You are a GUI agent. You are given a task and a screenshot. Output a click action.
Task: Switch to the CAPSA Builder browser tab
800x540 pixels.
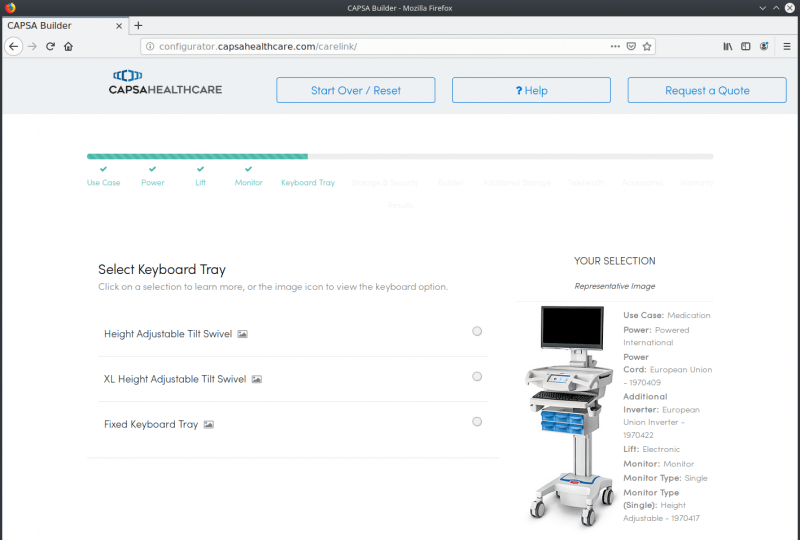coord(64,26)
